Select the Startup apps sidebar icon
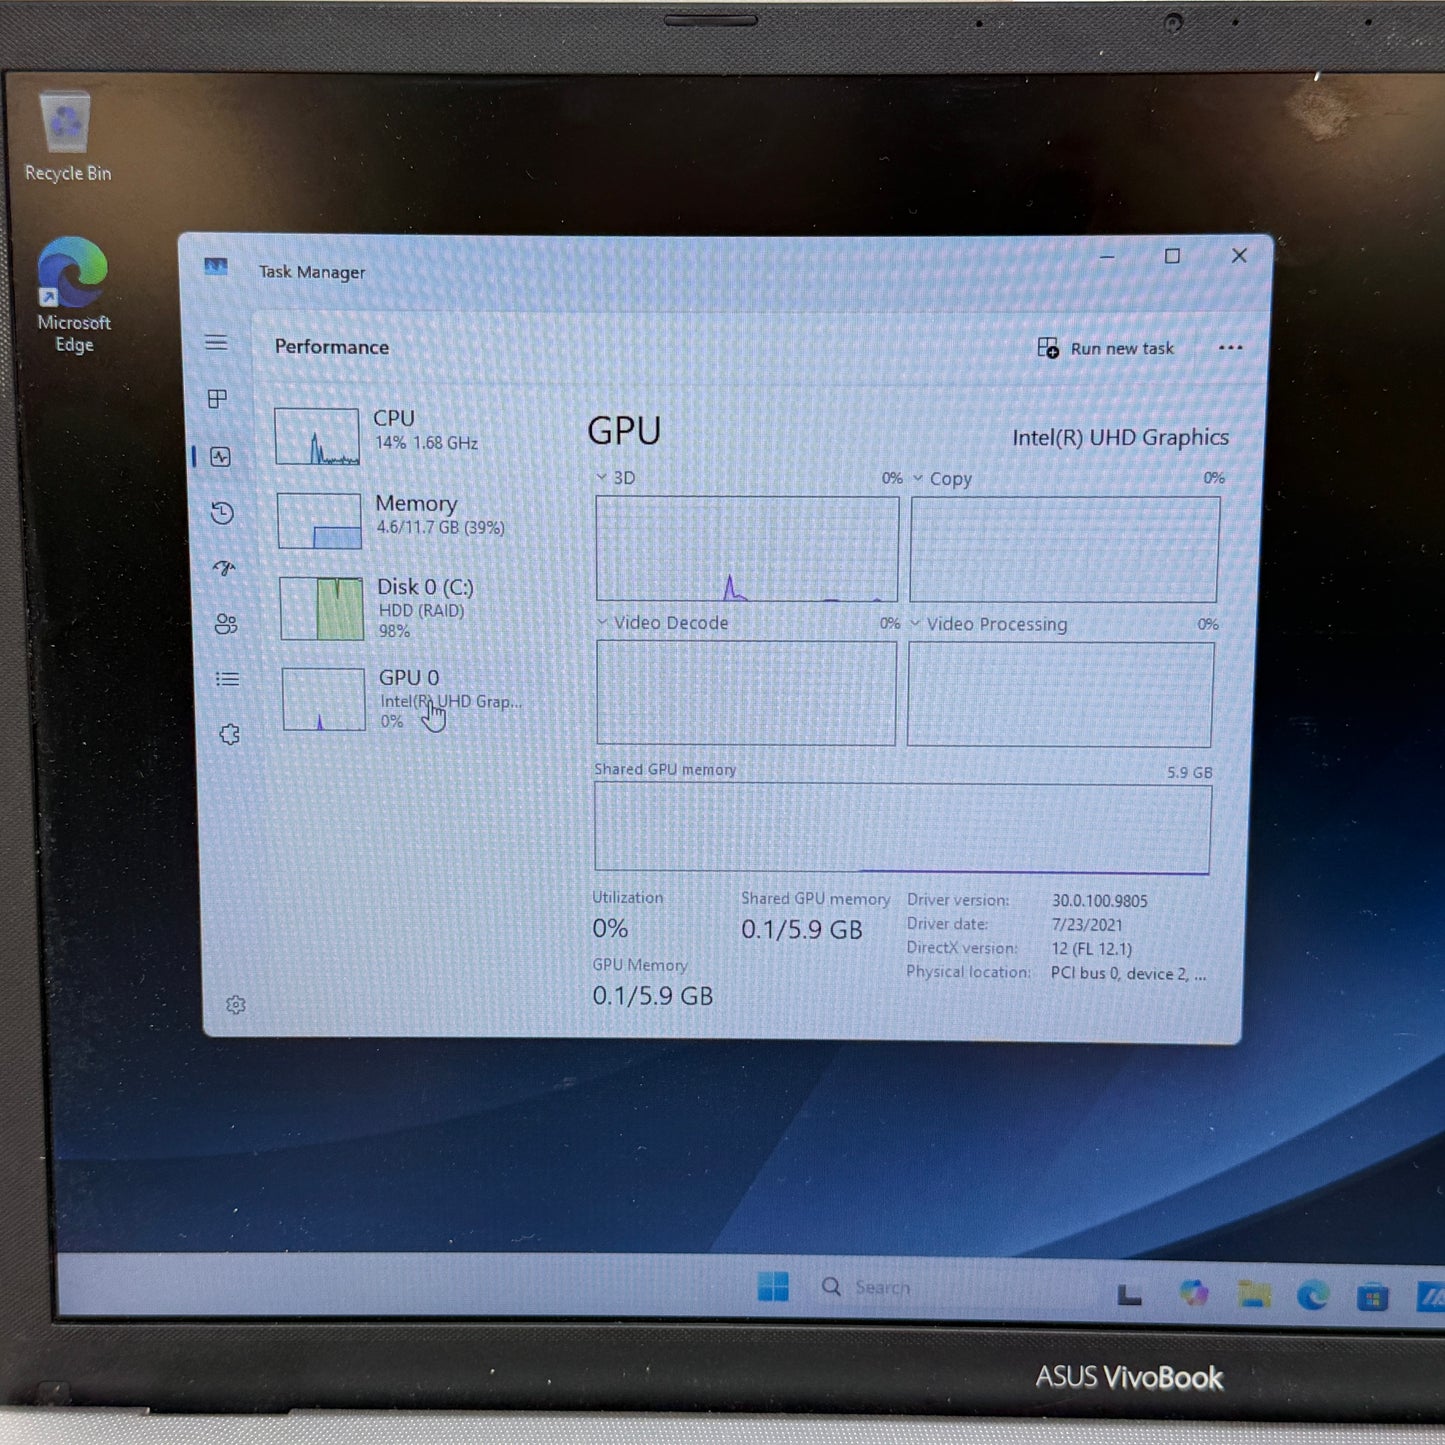1445x1445 pixels. (x=223, y=568)
